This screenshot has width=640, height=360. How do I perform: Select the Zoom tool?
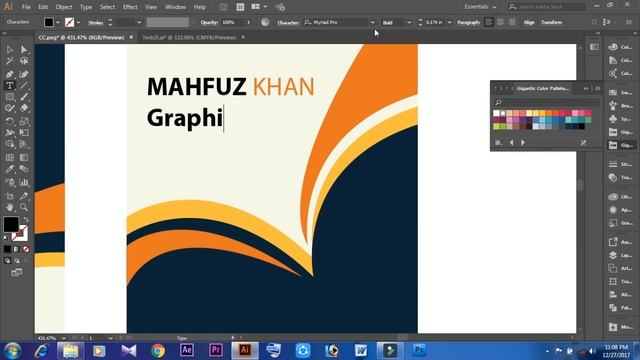24,207
